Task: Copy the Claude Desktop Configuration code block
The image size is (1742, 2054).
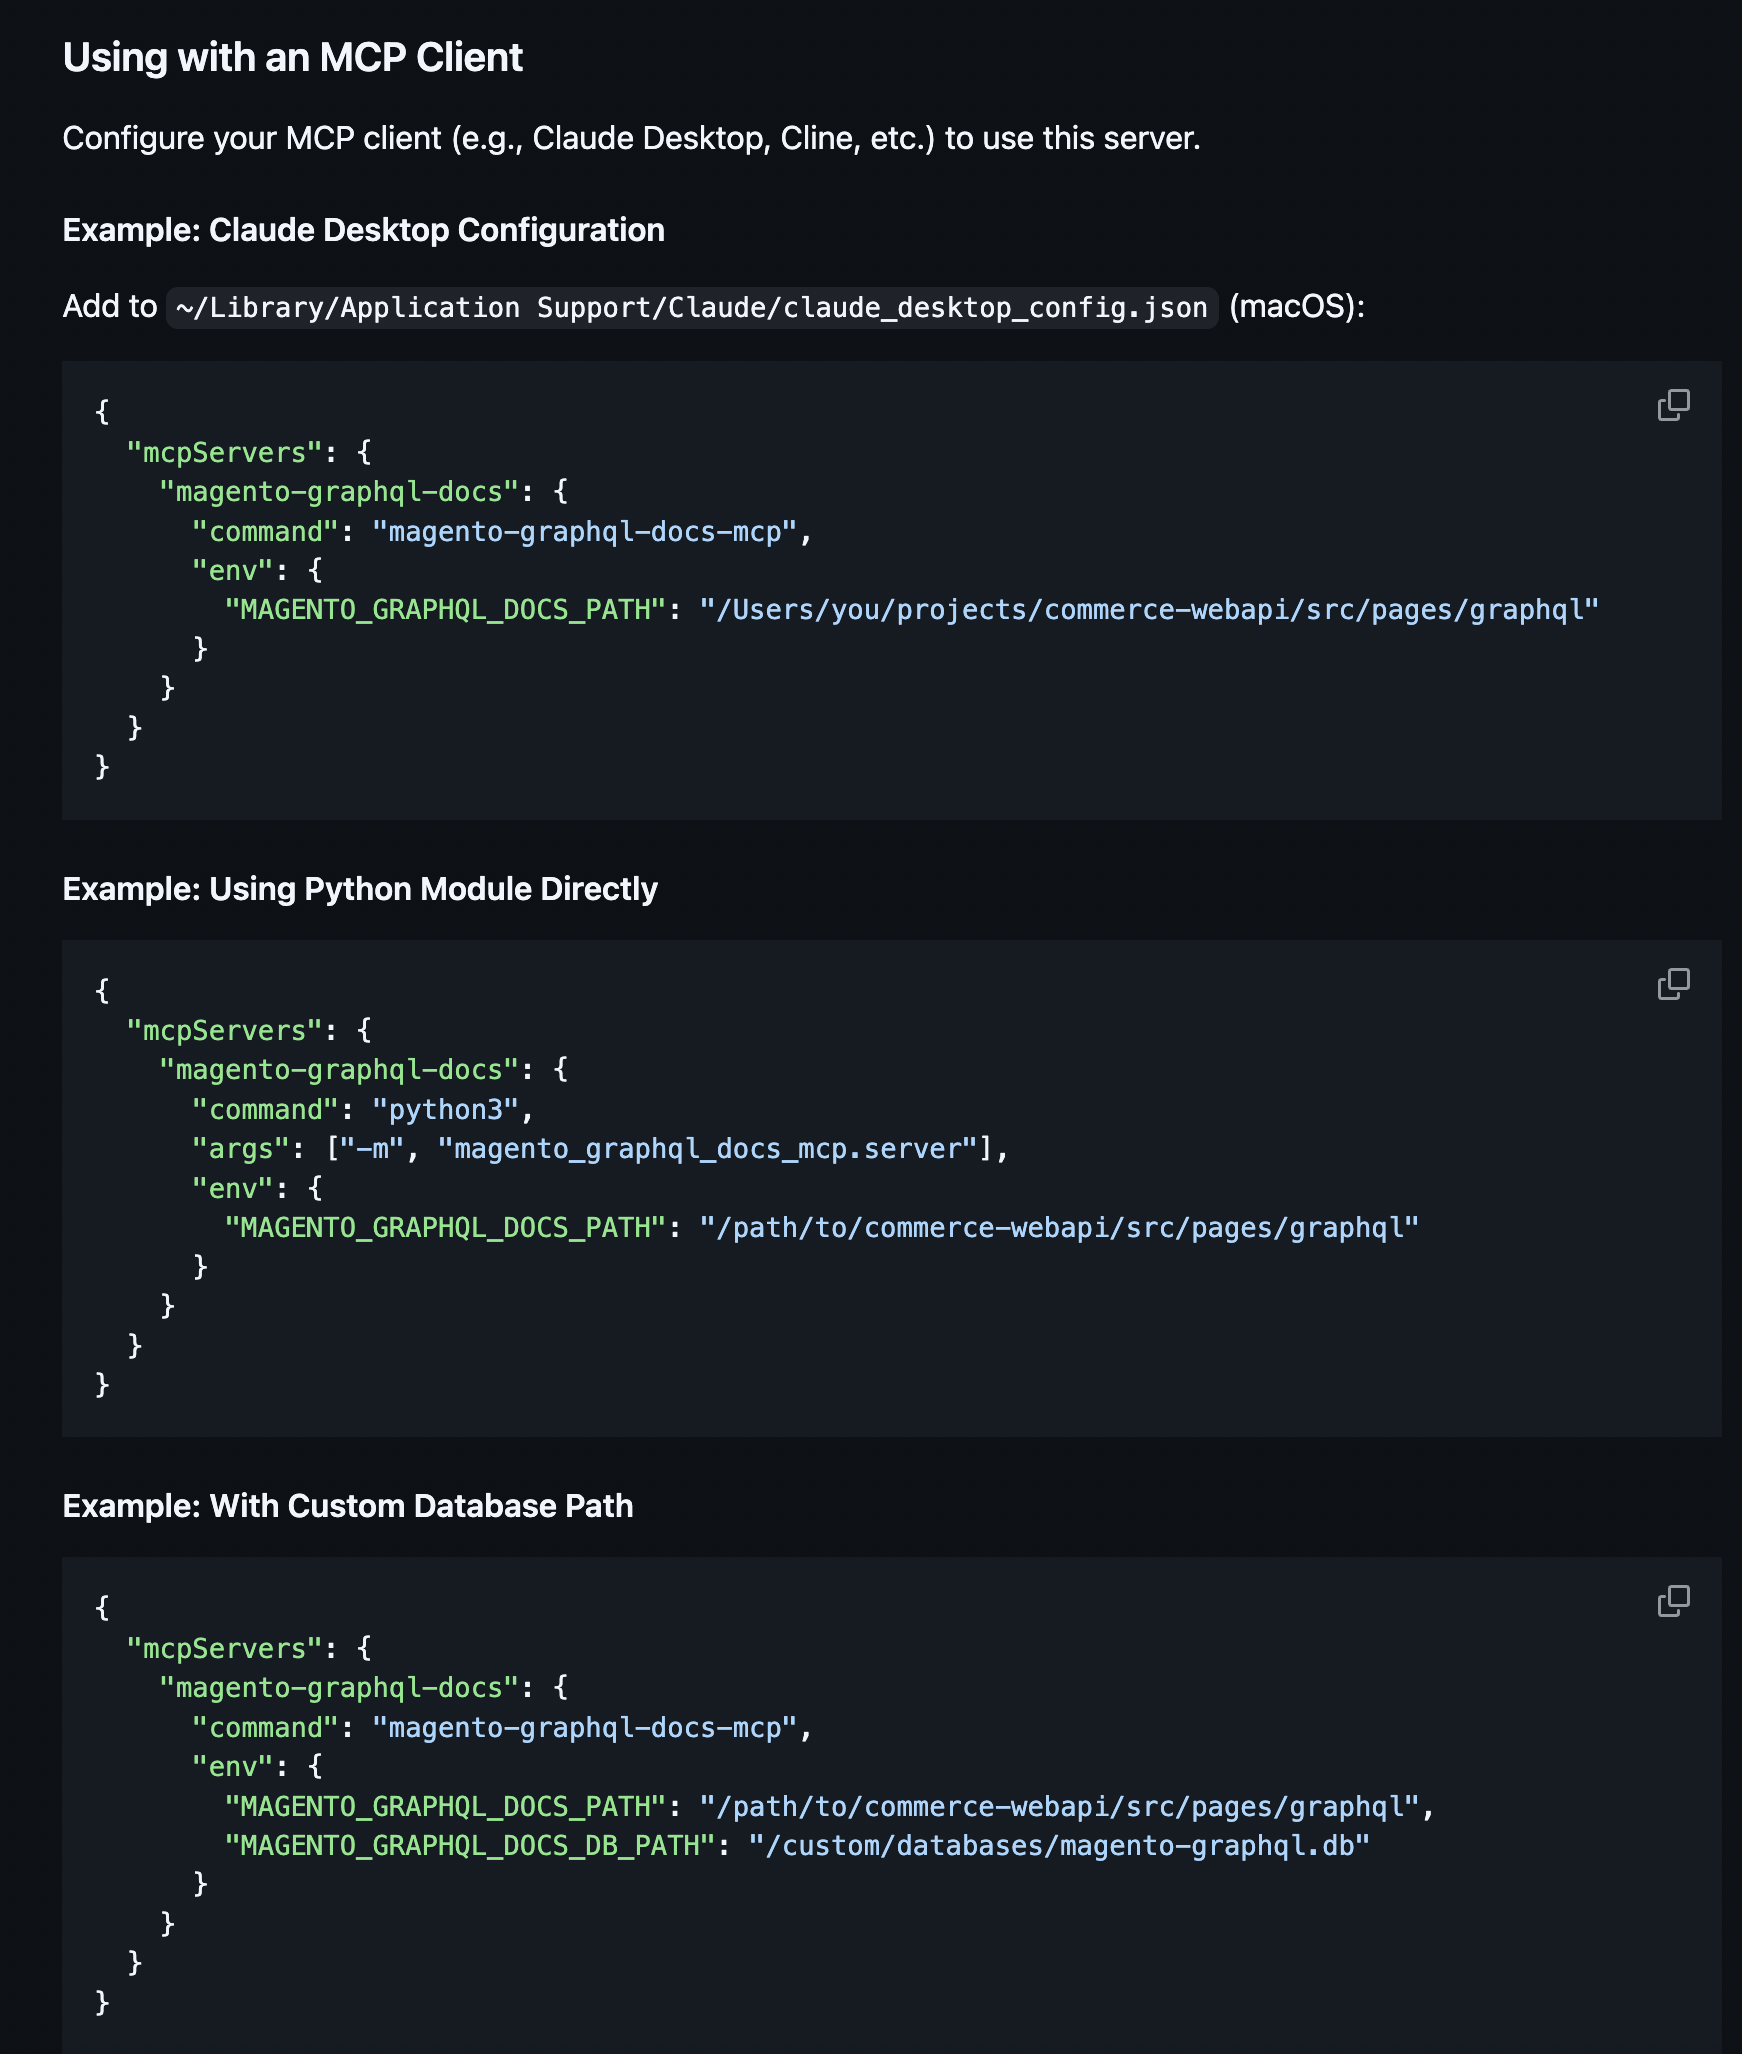Action: pyautogui.click(x=1673, y=405)
